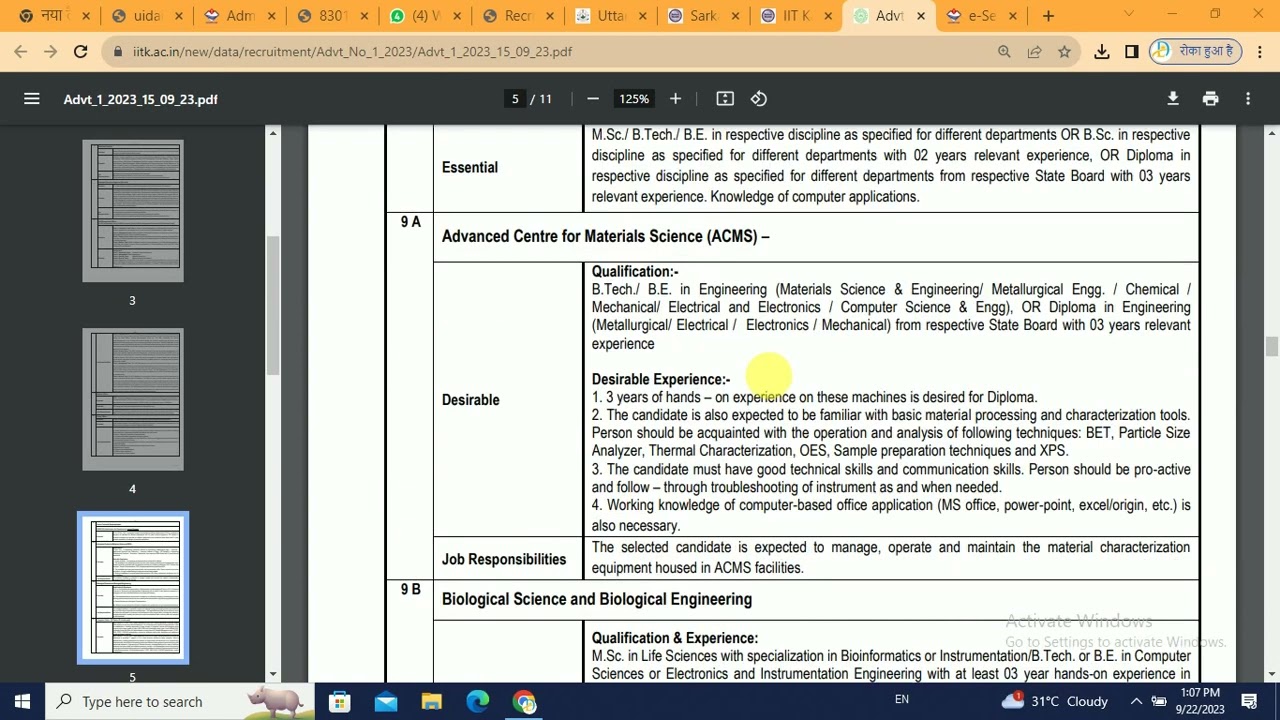Click the EN language indicator
This screenshot has height=720, width=1280.
coord(902,700)
